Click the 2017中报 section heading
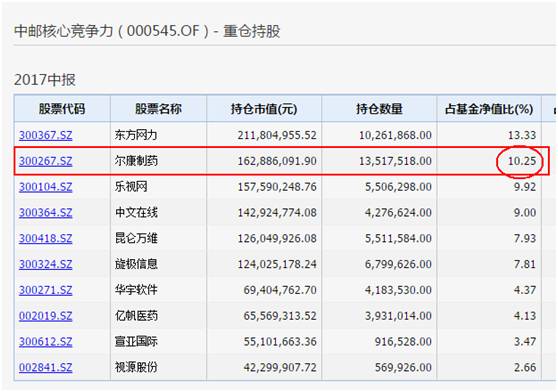 point(44,80)
